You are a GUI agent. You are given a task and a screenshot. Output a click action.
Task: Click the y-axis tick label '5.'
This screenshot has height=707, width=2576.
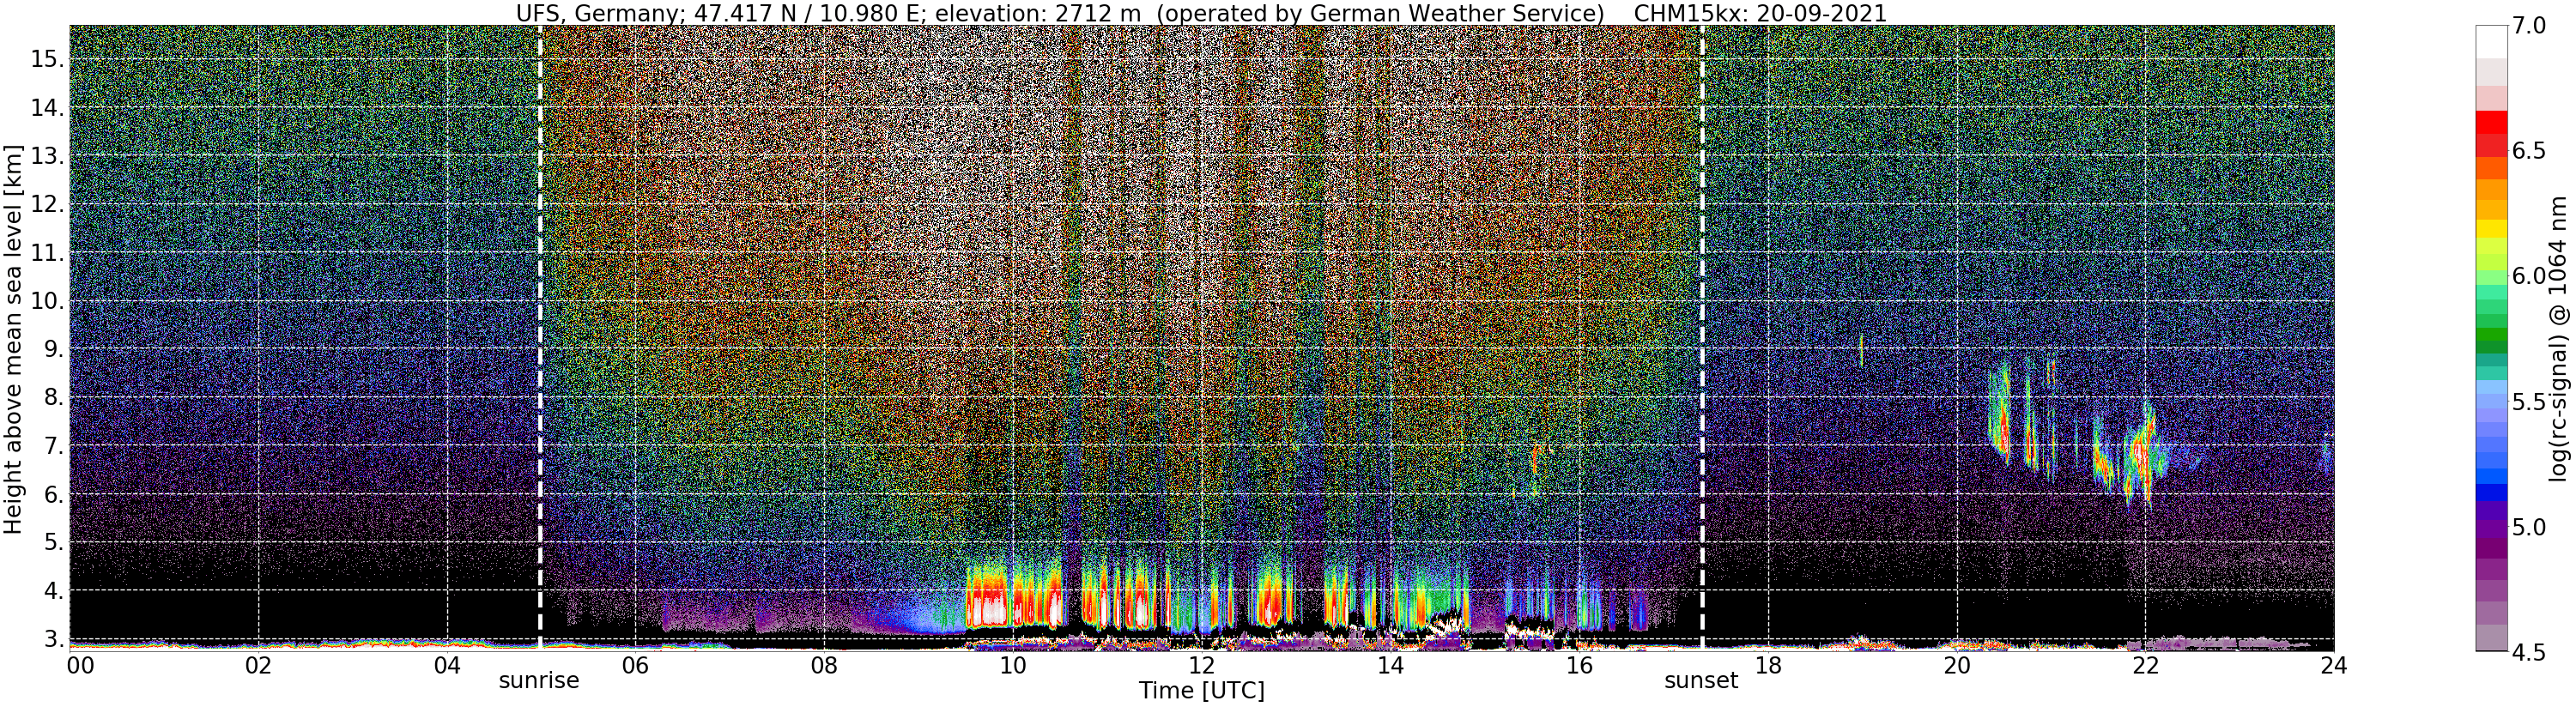click(x=53, y=543)
